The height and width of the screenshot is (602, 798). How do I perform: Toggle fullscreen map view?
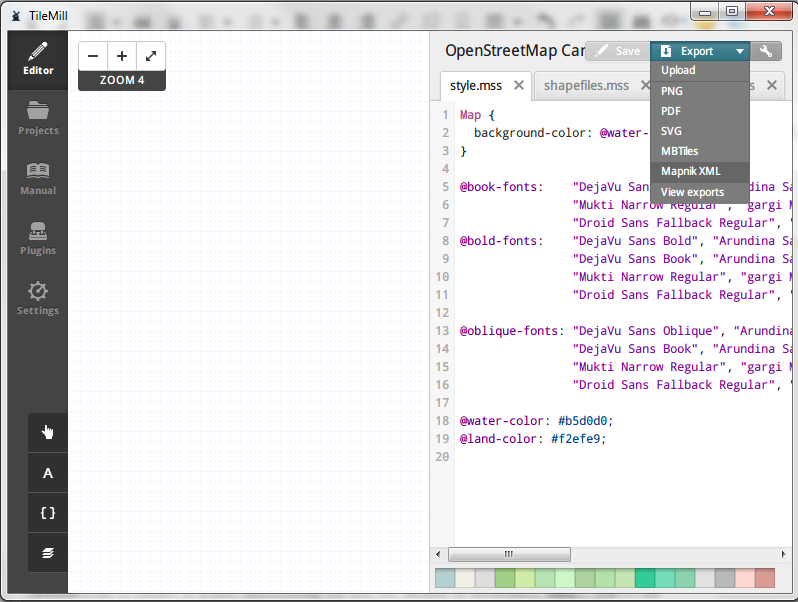click(151, 56)
